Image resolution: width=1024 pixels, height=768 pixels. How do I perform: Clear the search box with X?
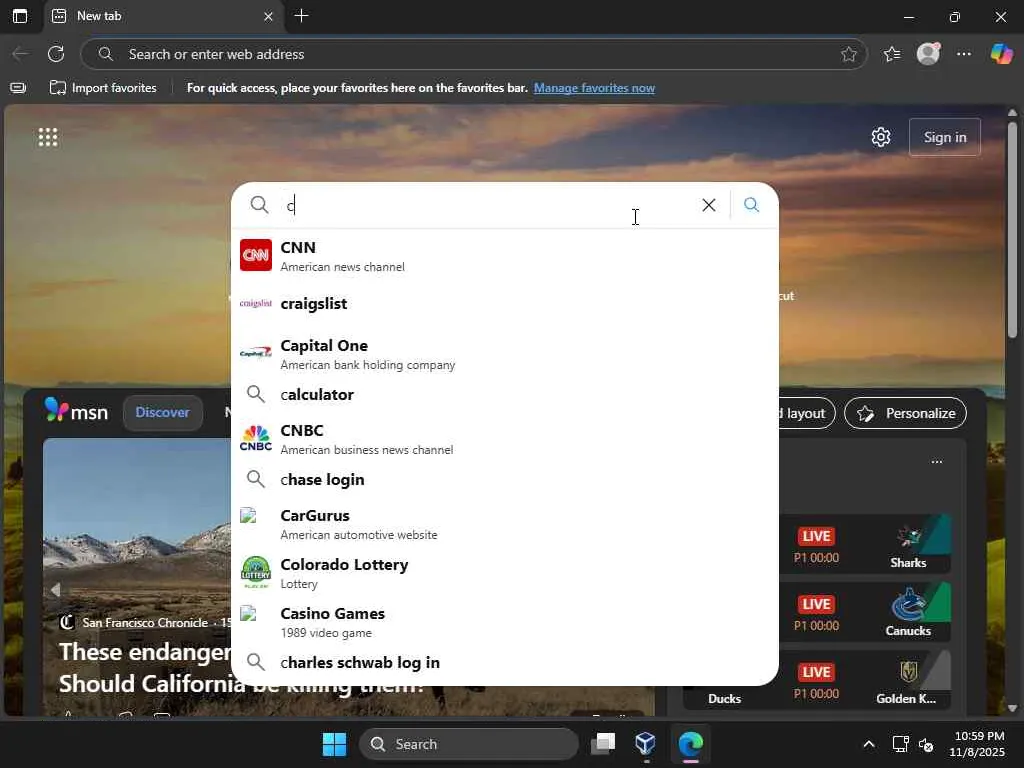coord(709,205)
